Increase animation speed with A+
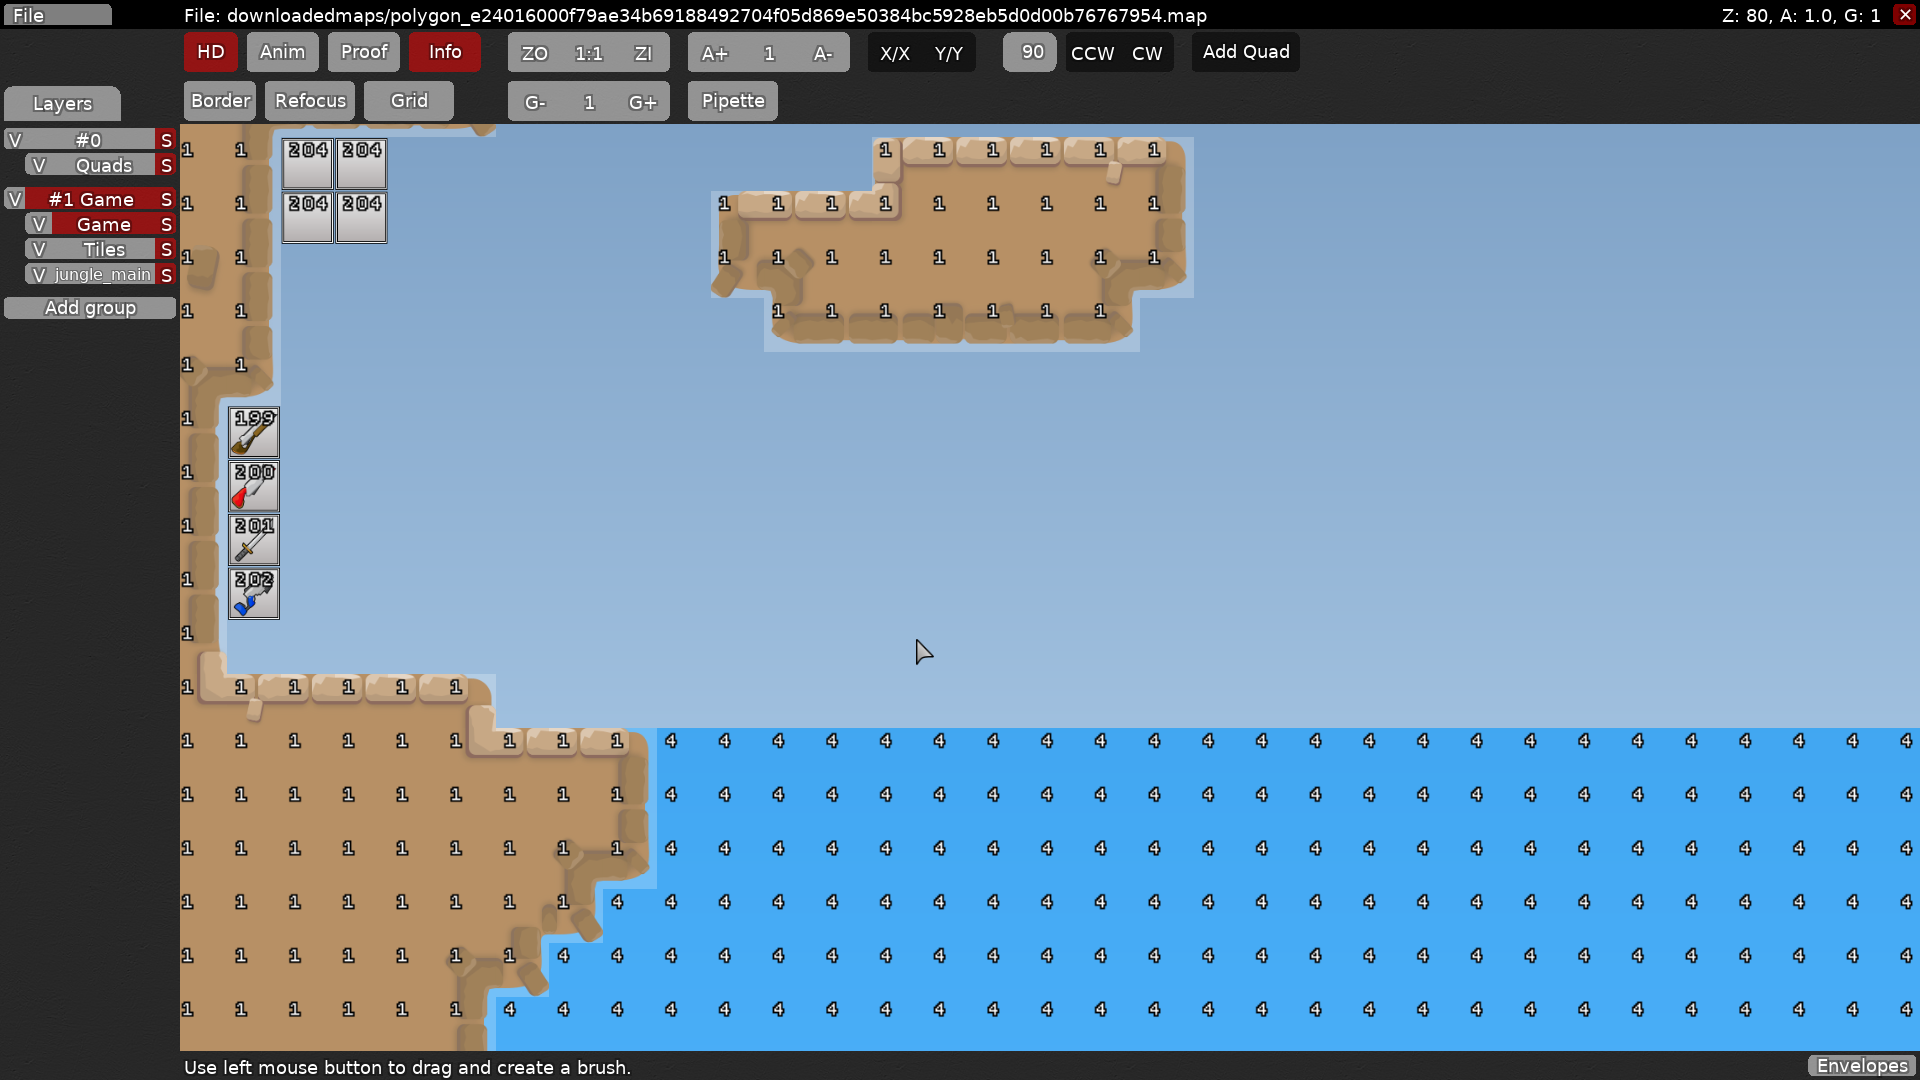This screenshot has width=1920, height=1080. [715, 53]
